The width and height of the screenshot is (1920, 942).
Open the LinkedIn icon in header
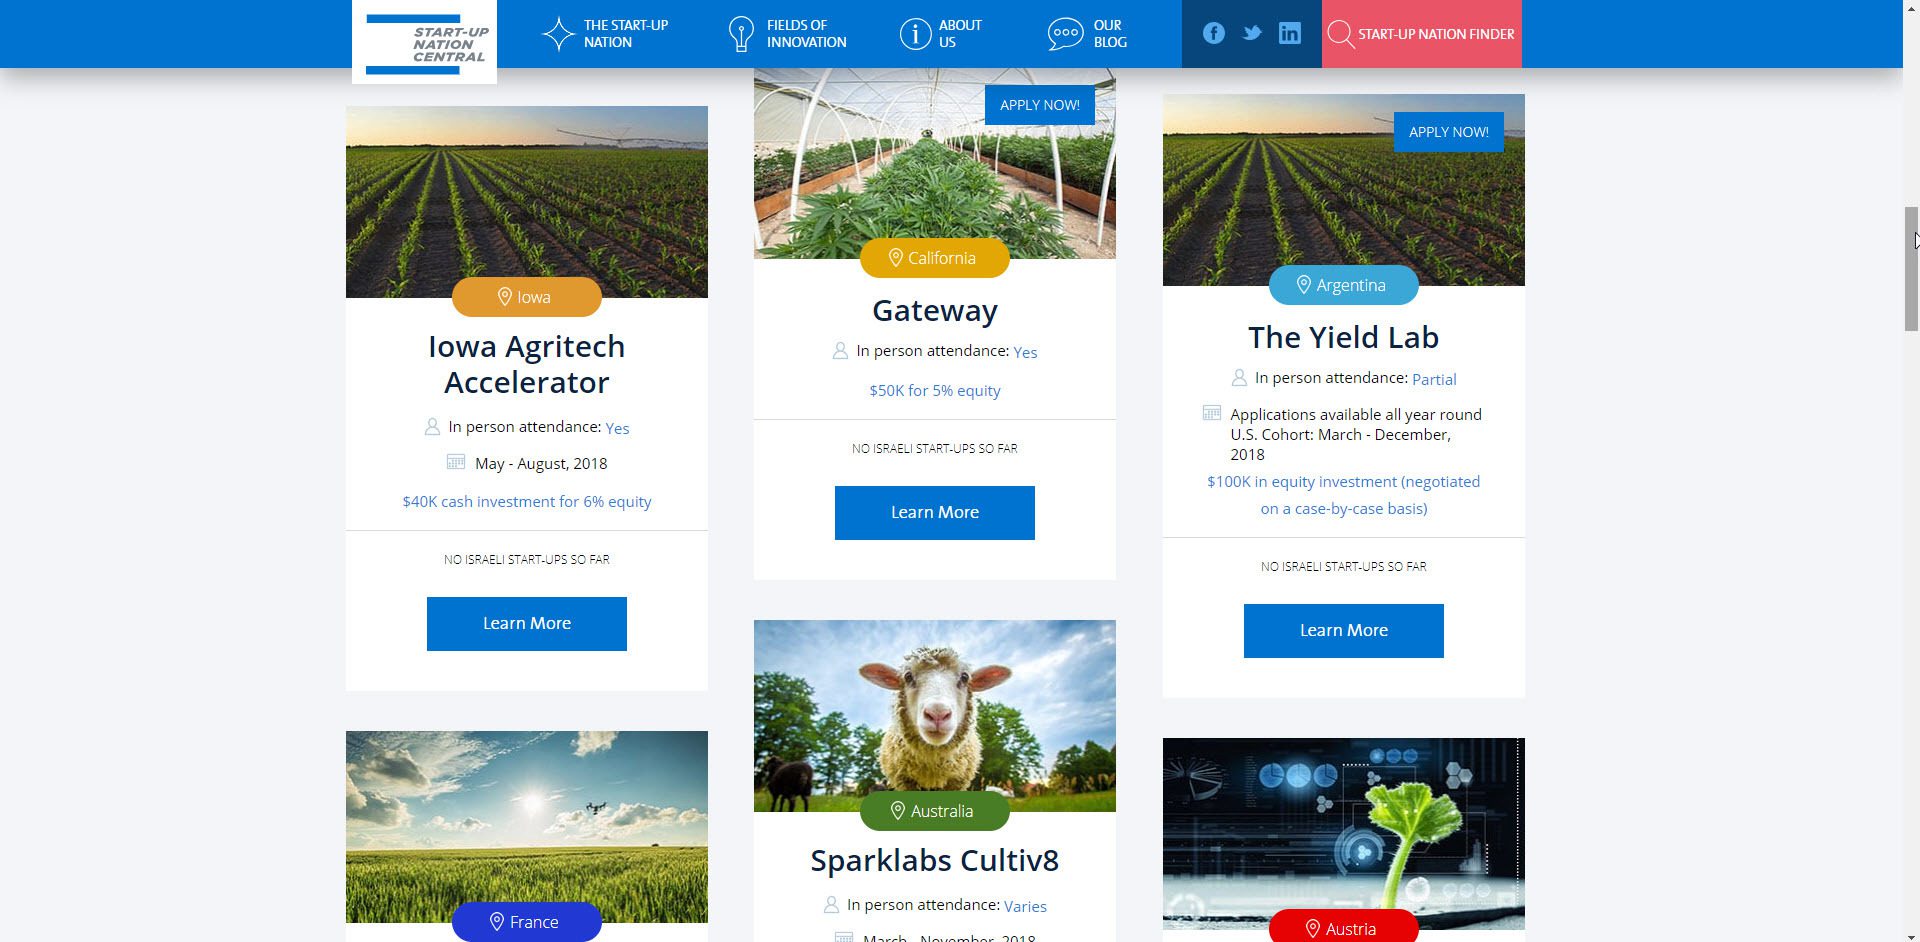point(1290,33)
